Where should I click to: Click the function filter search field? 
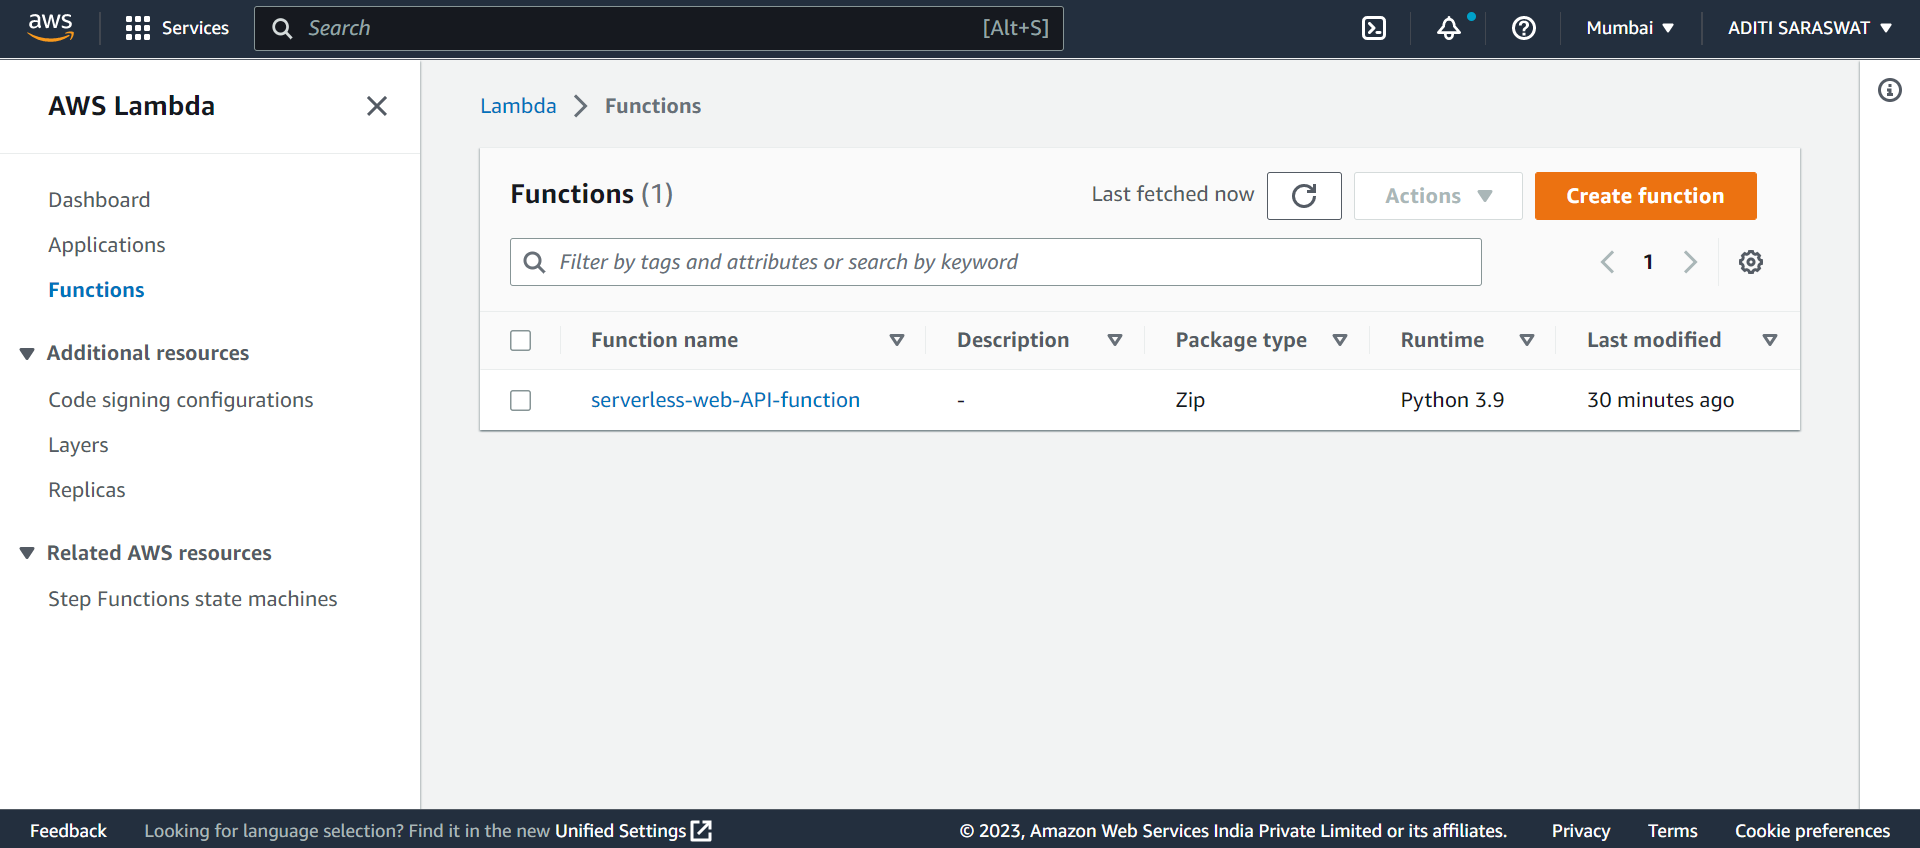(994, 261)
